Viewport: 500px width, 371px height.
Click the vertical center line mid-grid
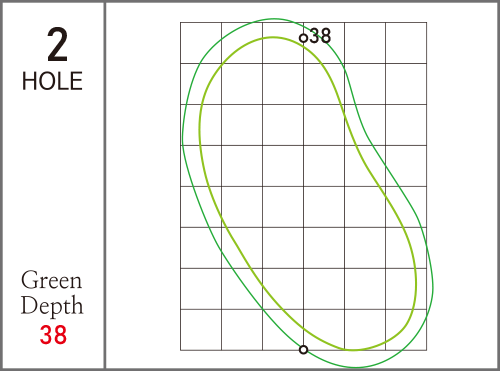click(x=303, y=187)
